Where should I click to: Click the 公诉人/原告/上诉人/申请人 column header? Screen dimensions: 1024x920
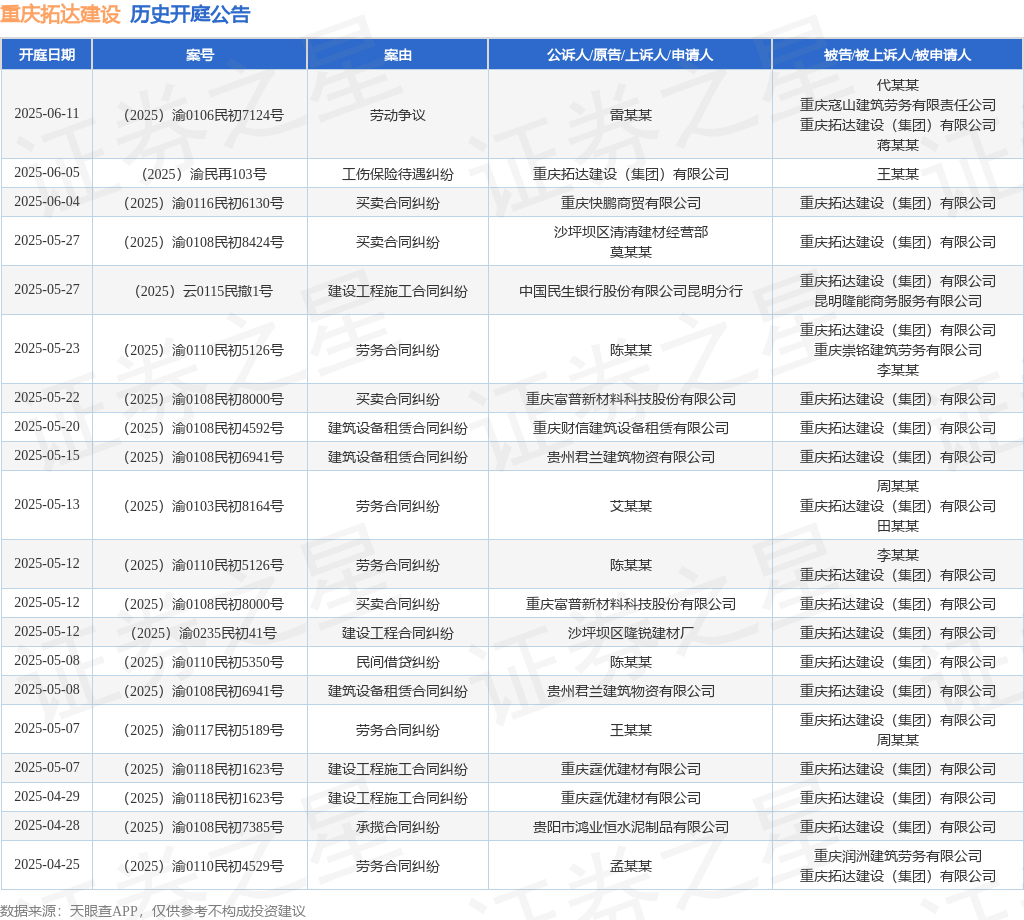630,55
